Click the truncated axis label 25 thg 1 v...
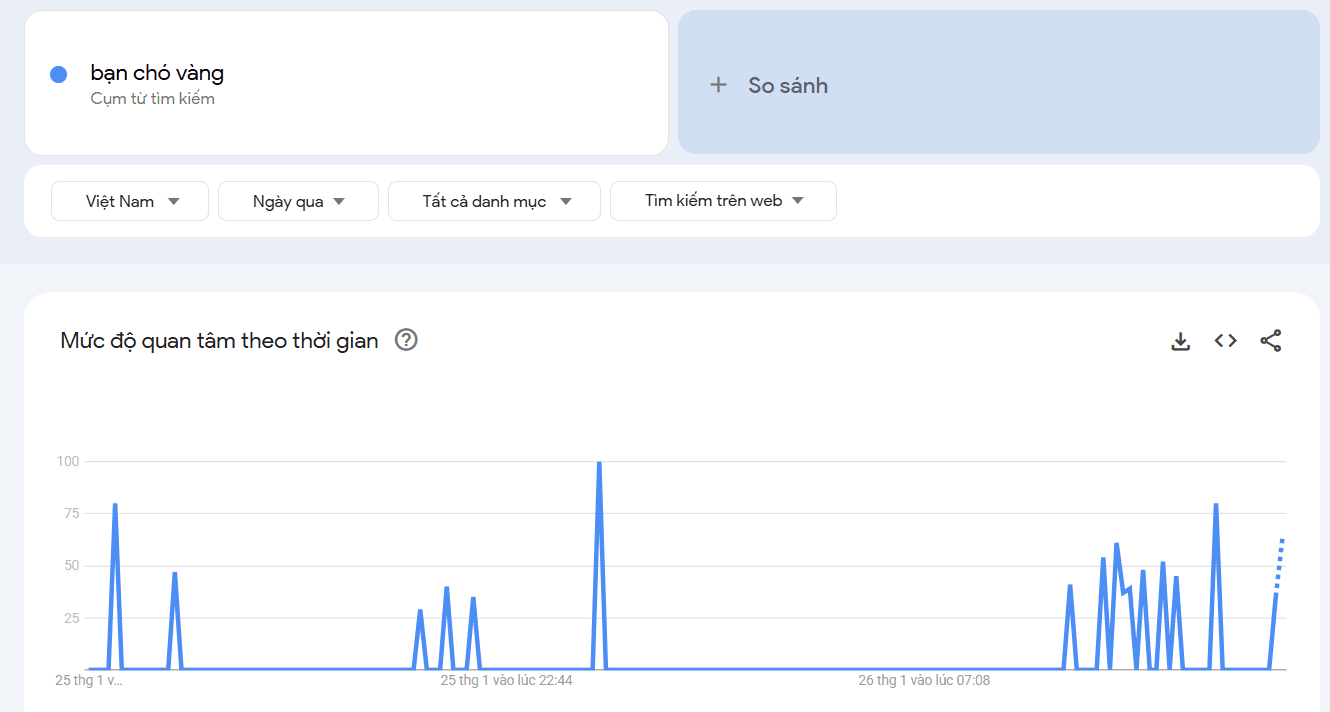Screen dimensions: 1330x712 coord(89,681)
